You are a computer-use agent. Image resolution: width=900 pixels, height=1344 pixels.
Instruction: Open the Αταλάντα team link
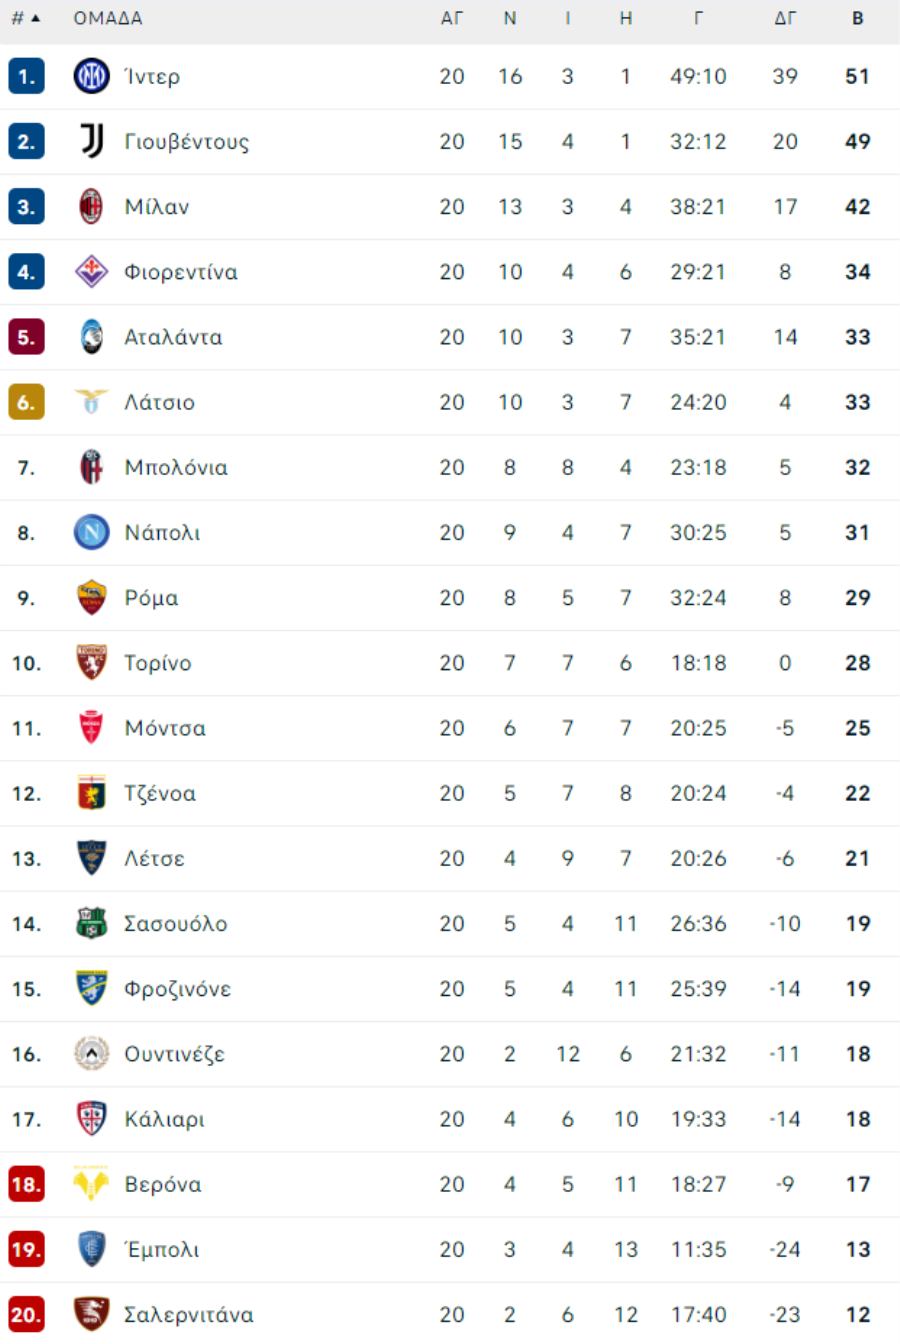pos(173,337)
